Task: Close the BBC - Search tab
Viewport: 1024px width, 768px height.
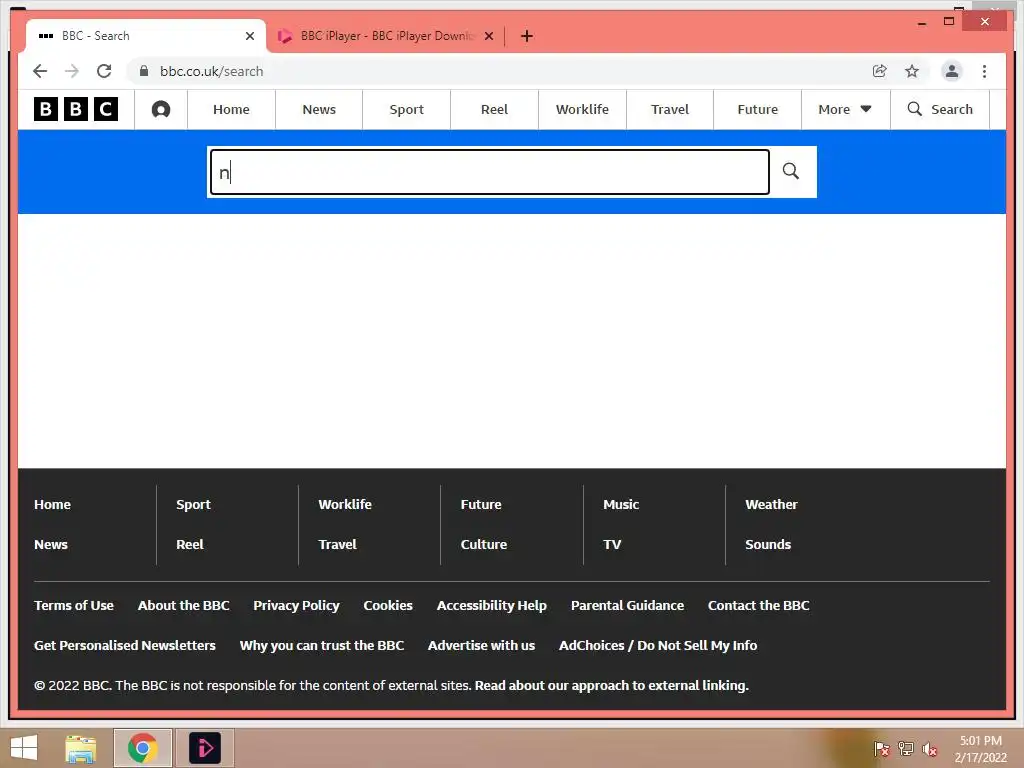Action: tap(249, 36)
